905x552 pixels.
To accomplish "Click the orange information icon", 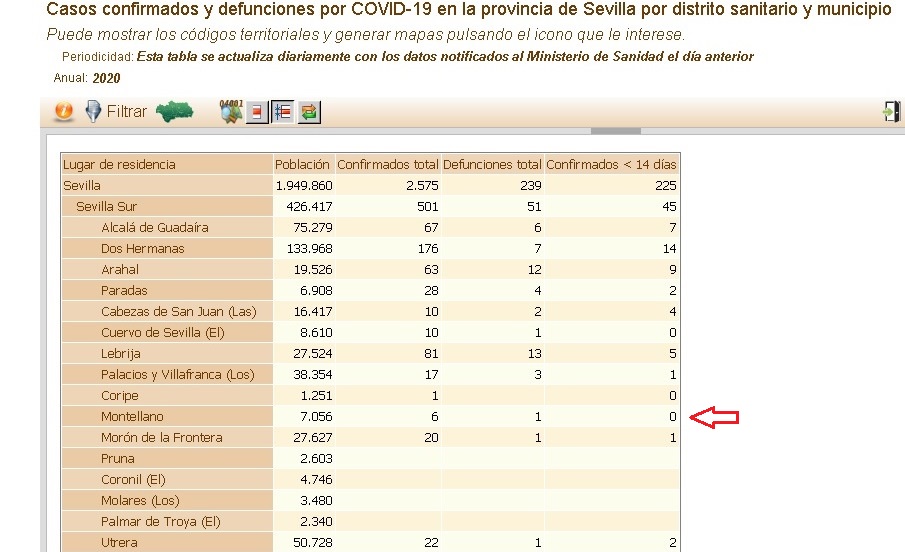I will tap(63, 112).
